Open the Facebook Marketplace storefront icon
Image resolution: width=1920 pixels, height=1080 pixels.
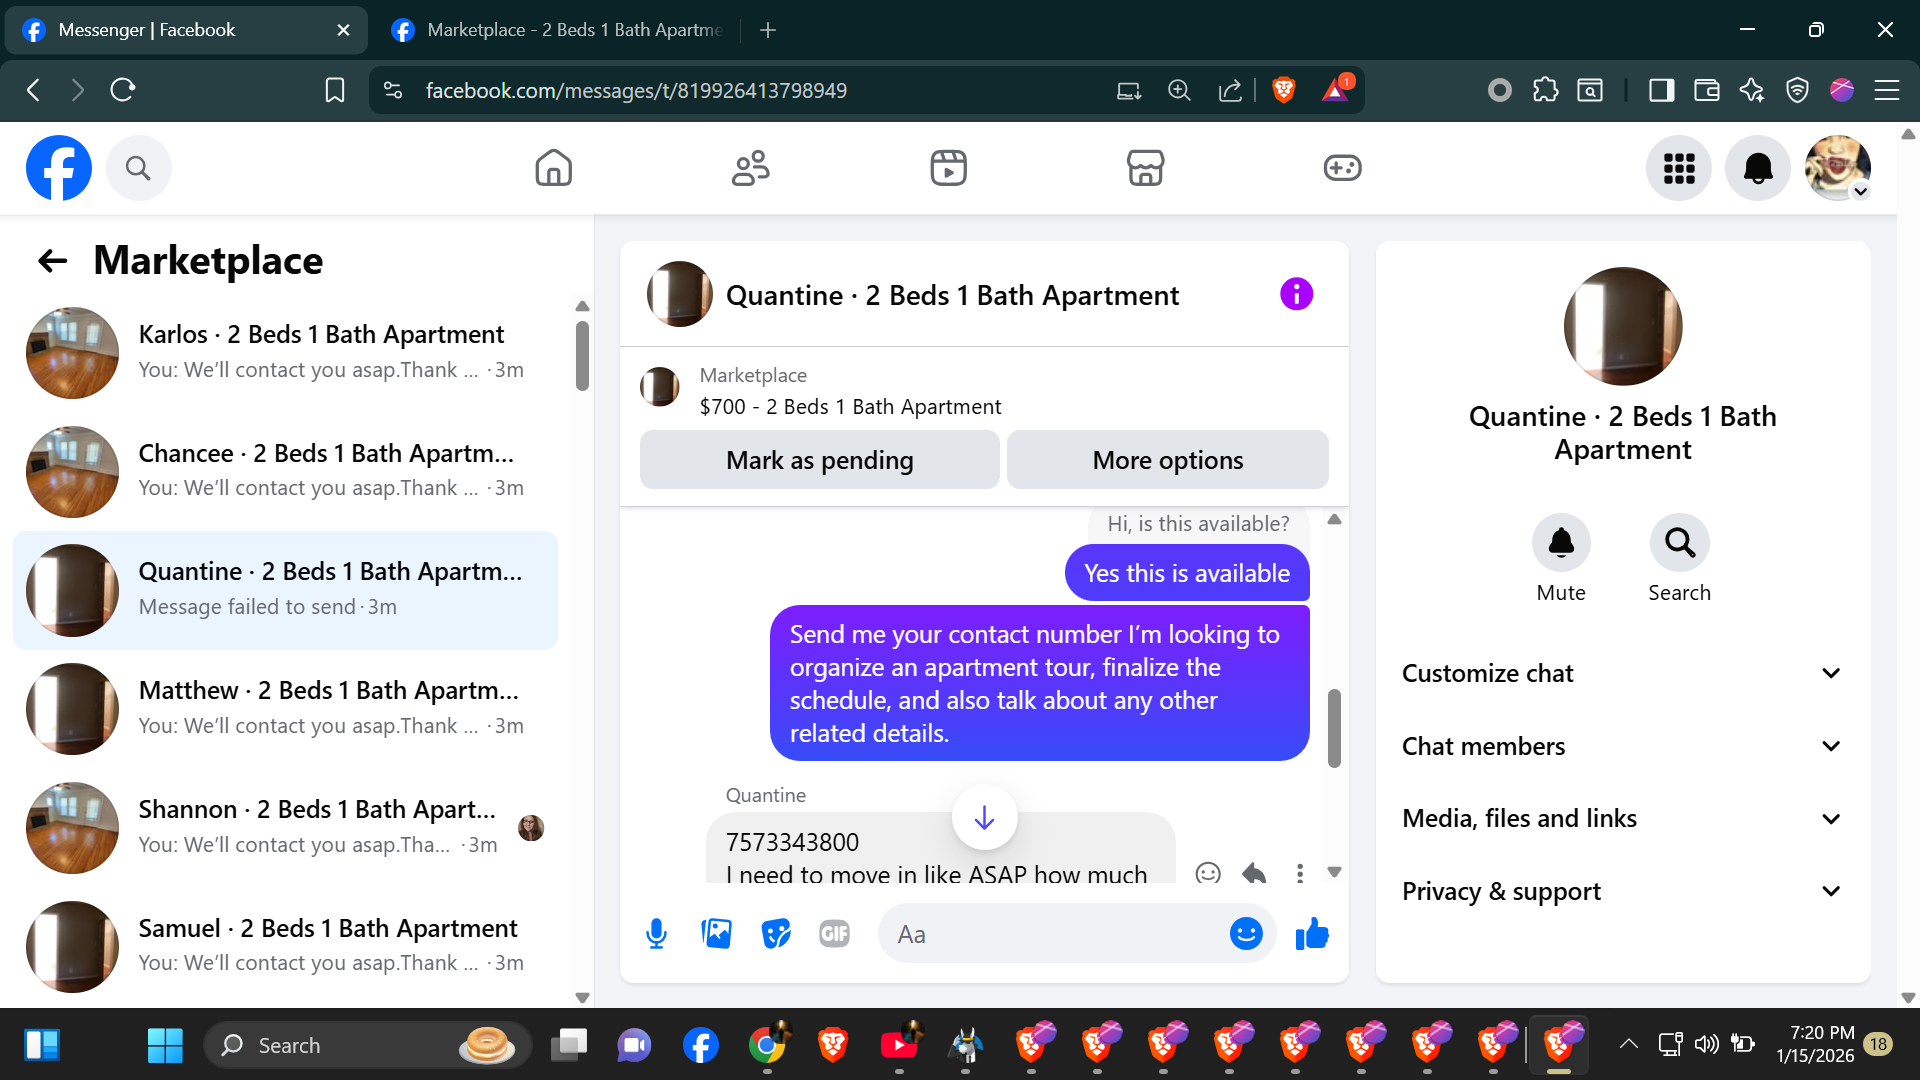click(x=1145, y=168)
